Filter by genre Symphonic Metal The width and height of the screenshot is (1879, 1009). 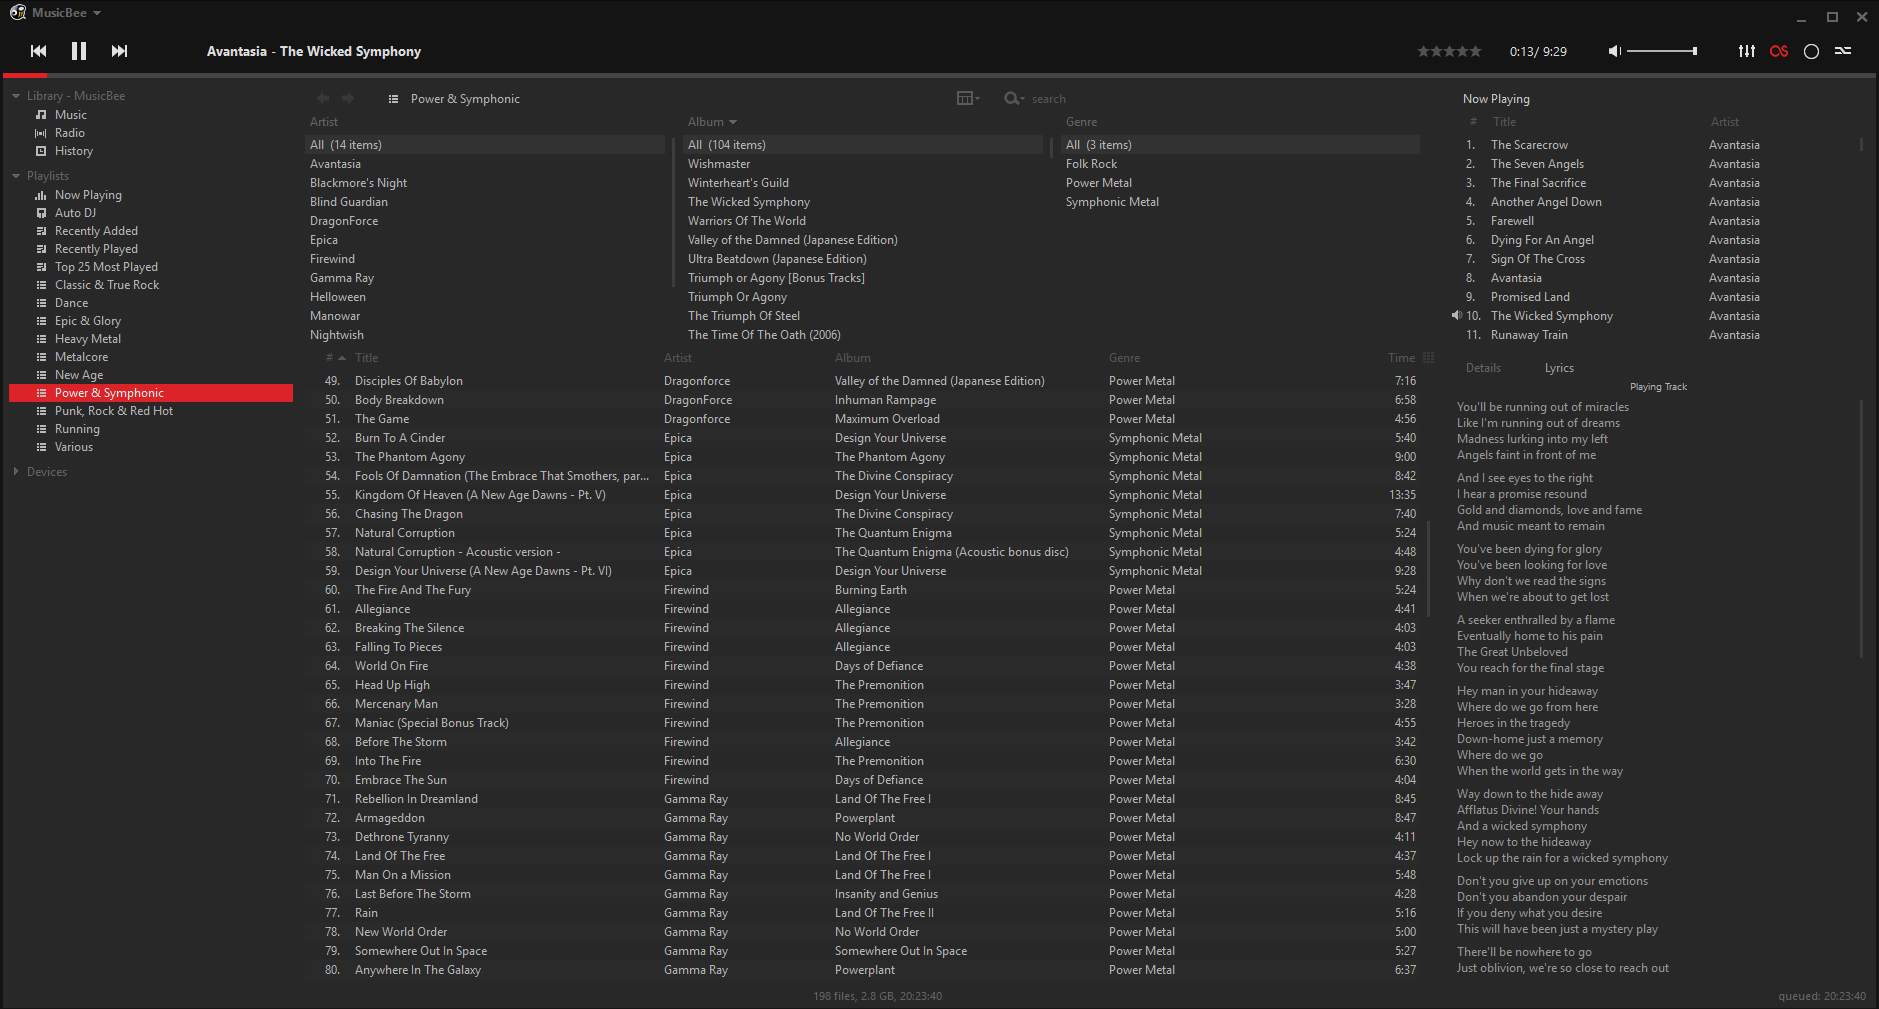click(1112, 202)
